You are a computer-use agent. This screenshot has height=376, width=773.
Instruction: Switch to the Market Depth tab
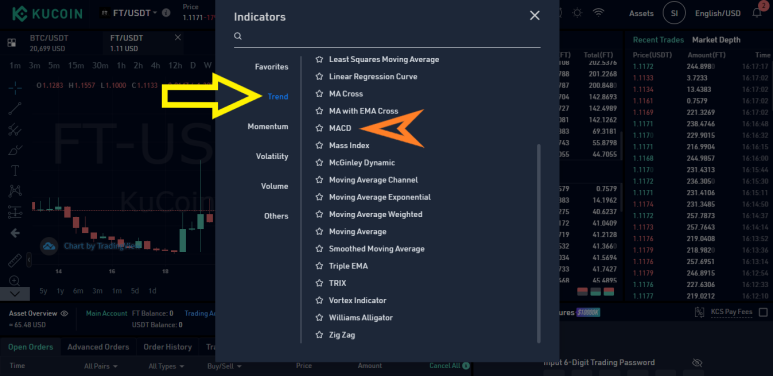[716, 40]
